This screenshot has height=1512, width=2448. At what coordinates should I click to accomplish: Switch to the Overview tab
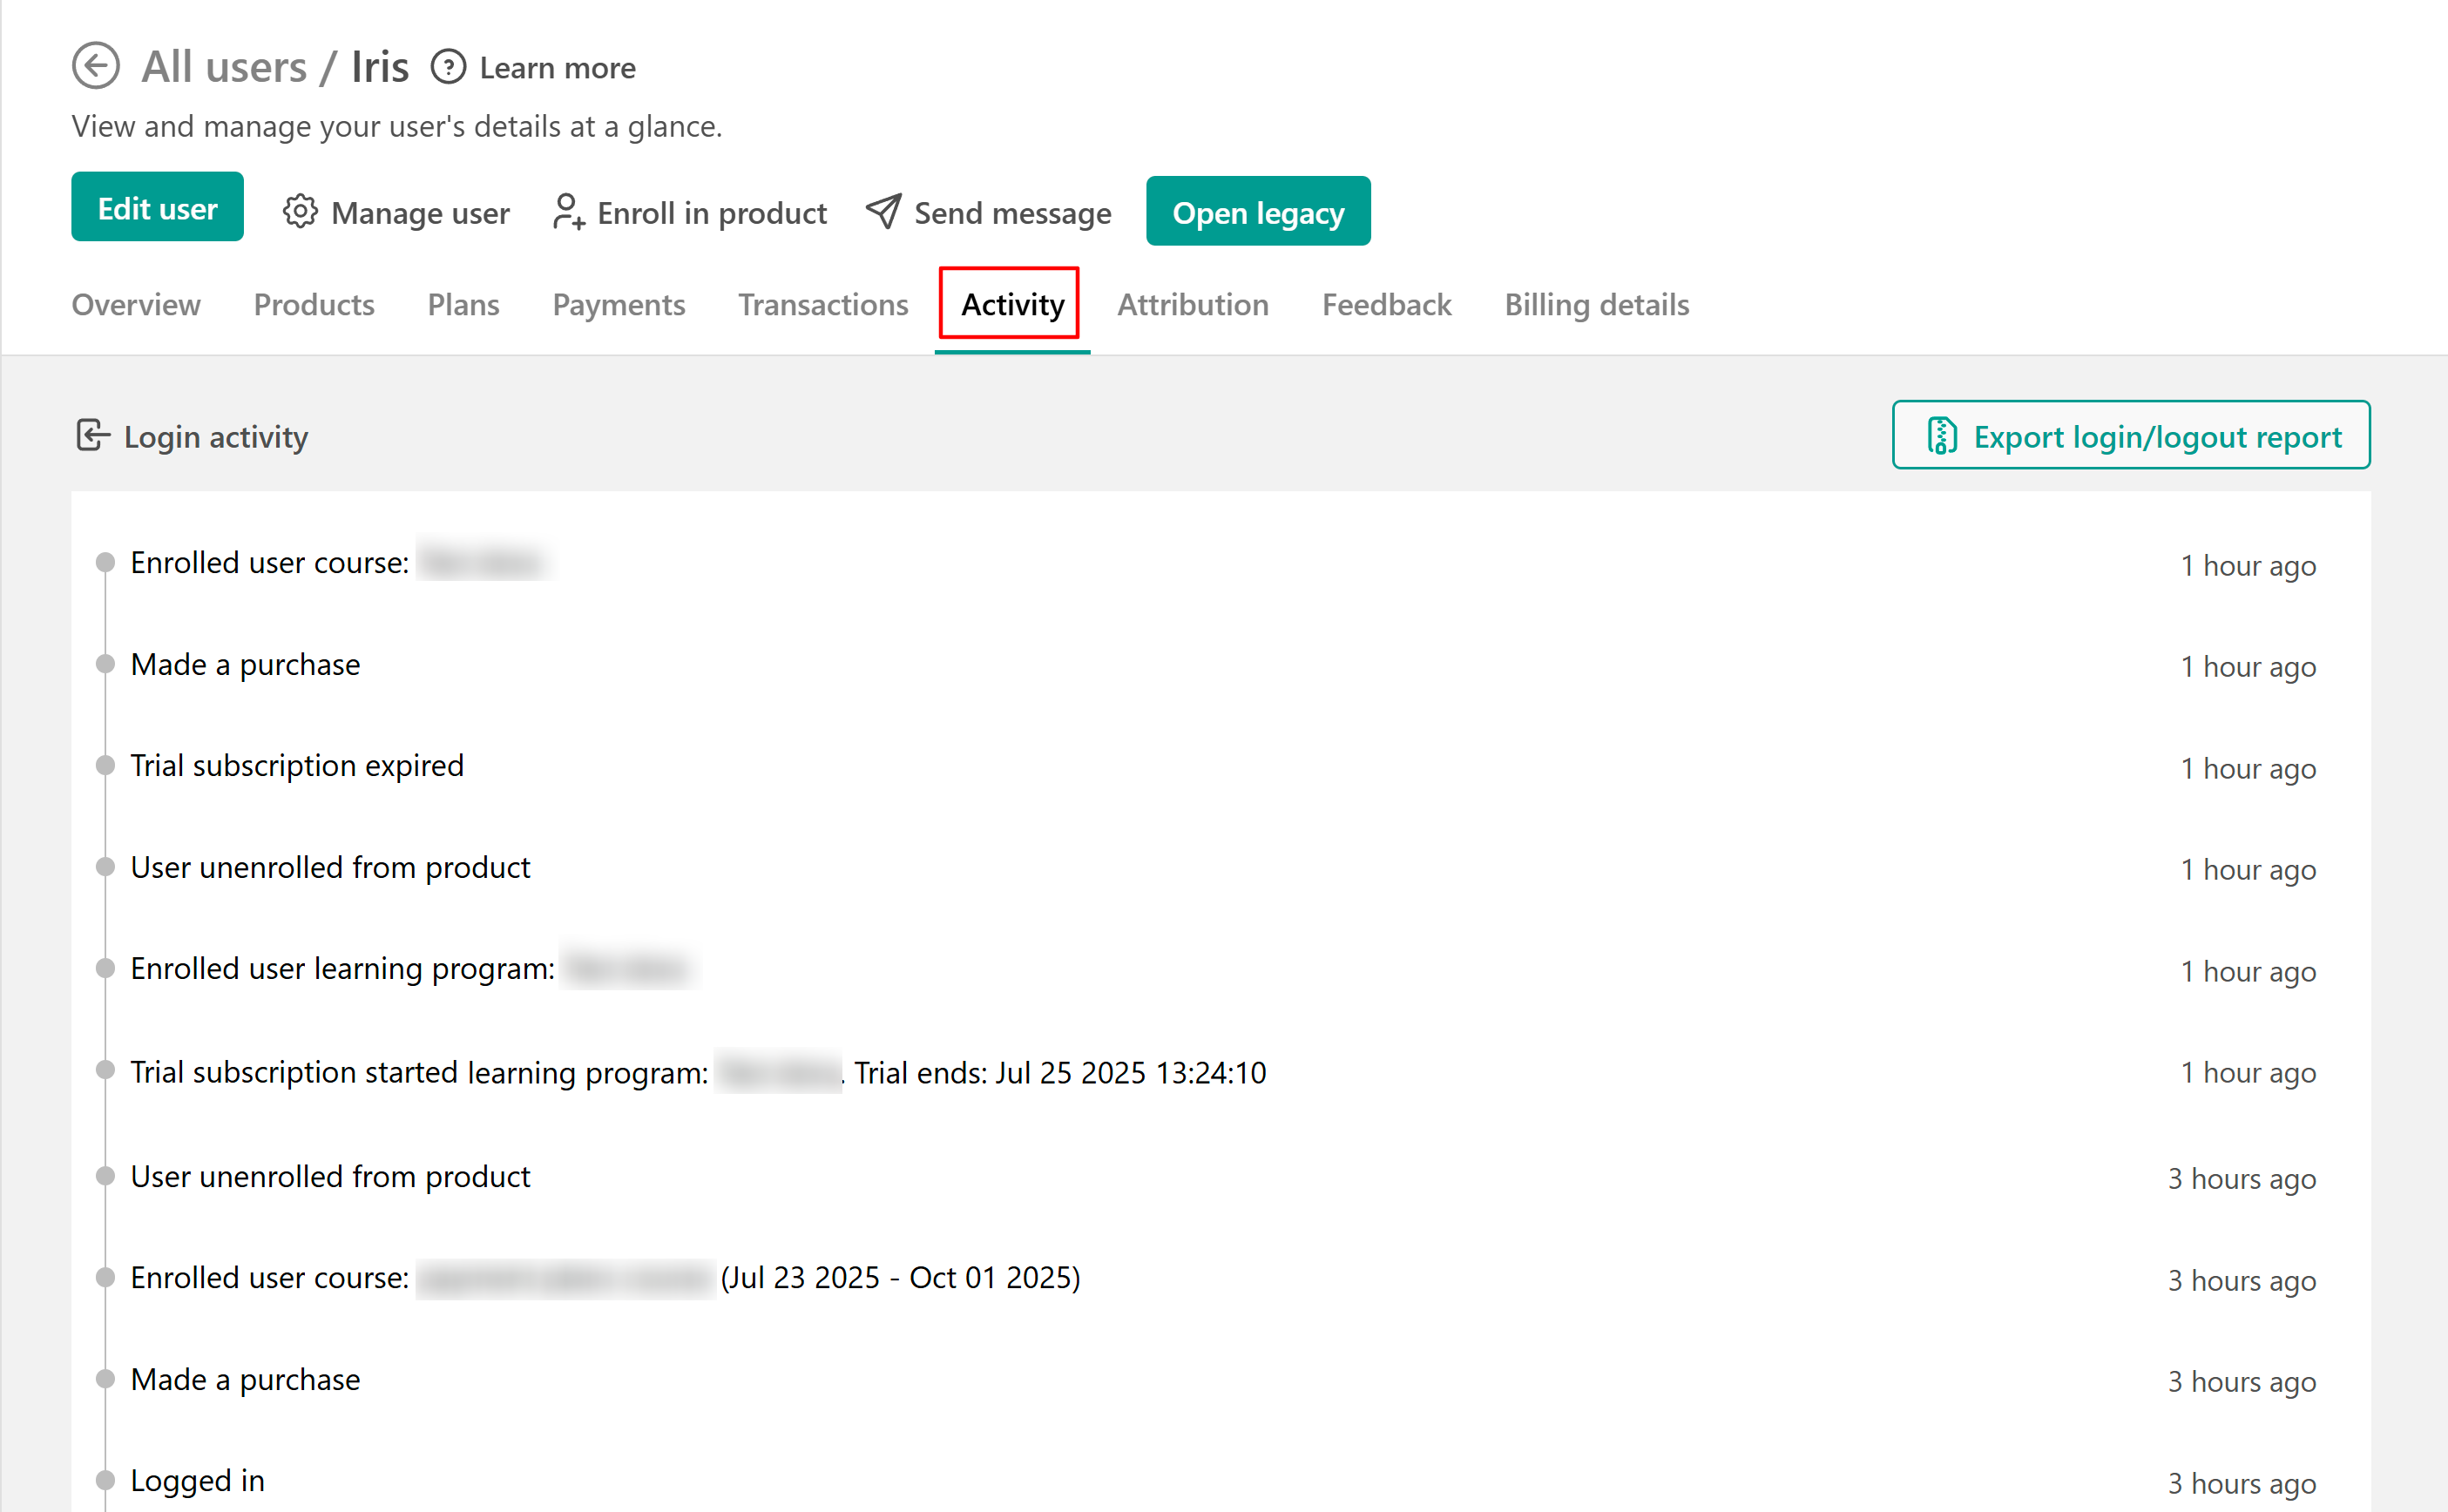coord(136,305)
